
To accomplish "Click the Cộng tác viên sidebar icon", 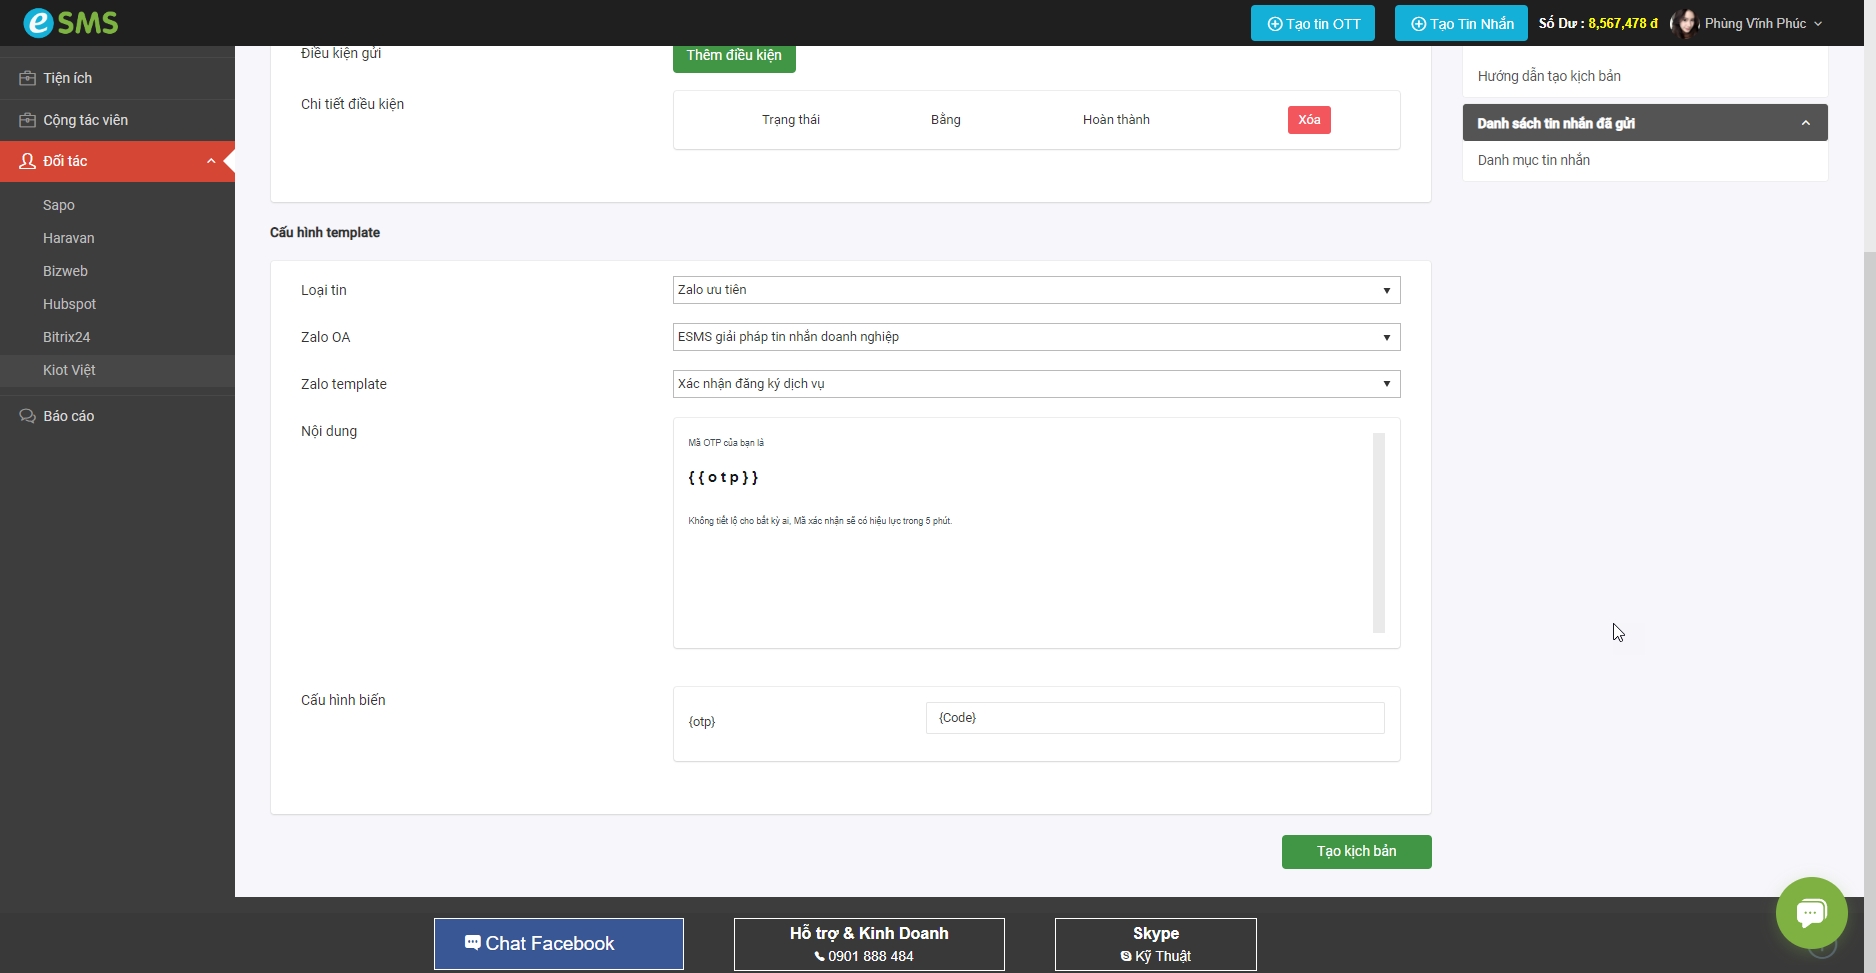I will (x=27, y=120).
